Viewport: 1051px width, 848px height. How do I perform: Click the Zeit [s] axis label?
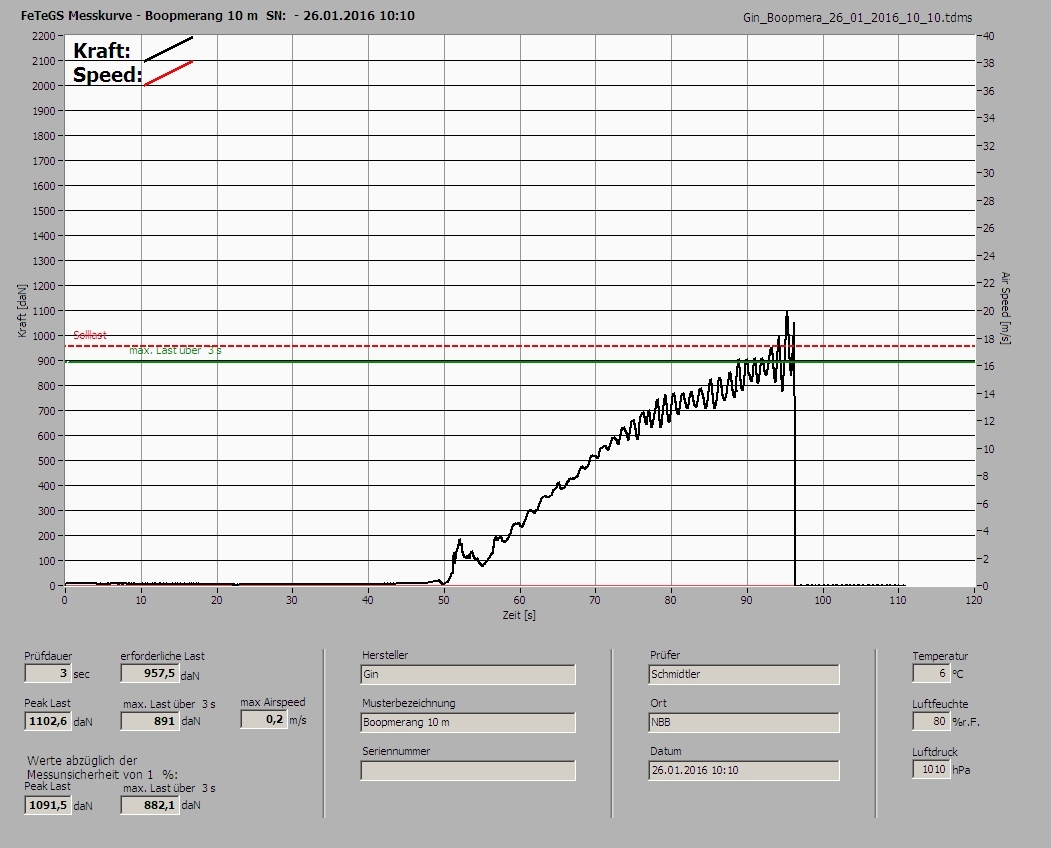point(519,615)
